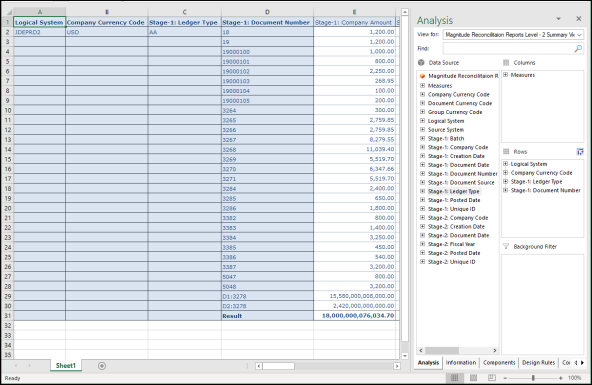Expand Logical System in Rows area
592x385 pixels.
tap(506, 164)
